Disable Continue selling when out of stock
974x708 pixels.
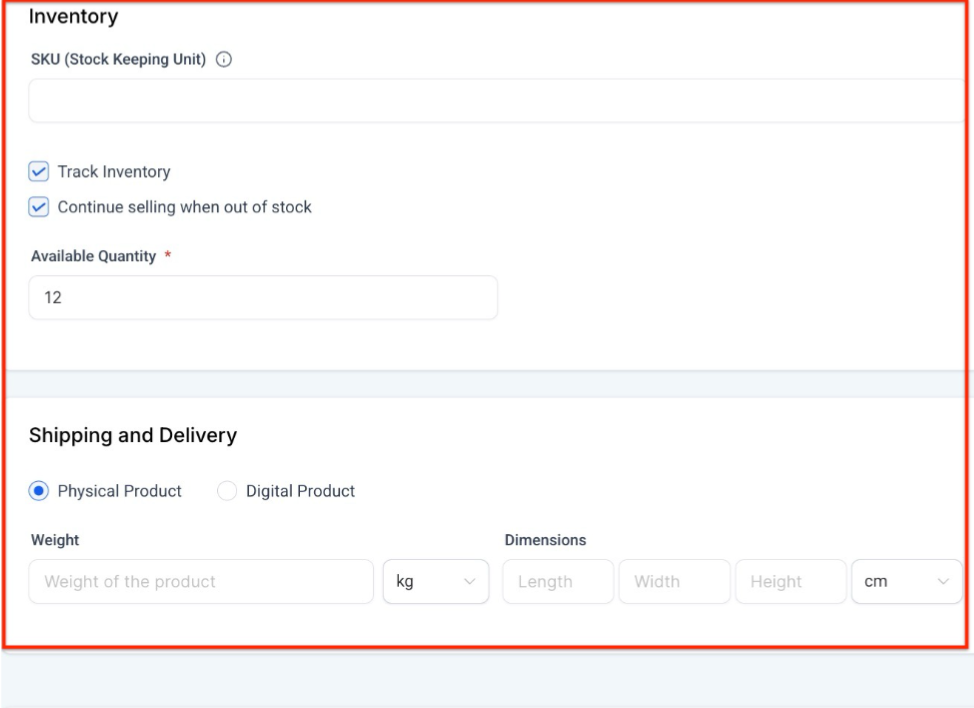pos(39,208)
